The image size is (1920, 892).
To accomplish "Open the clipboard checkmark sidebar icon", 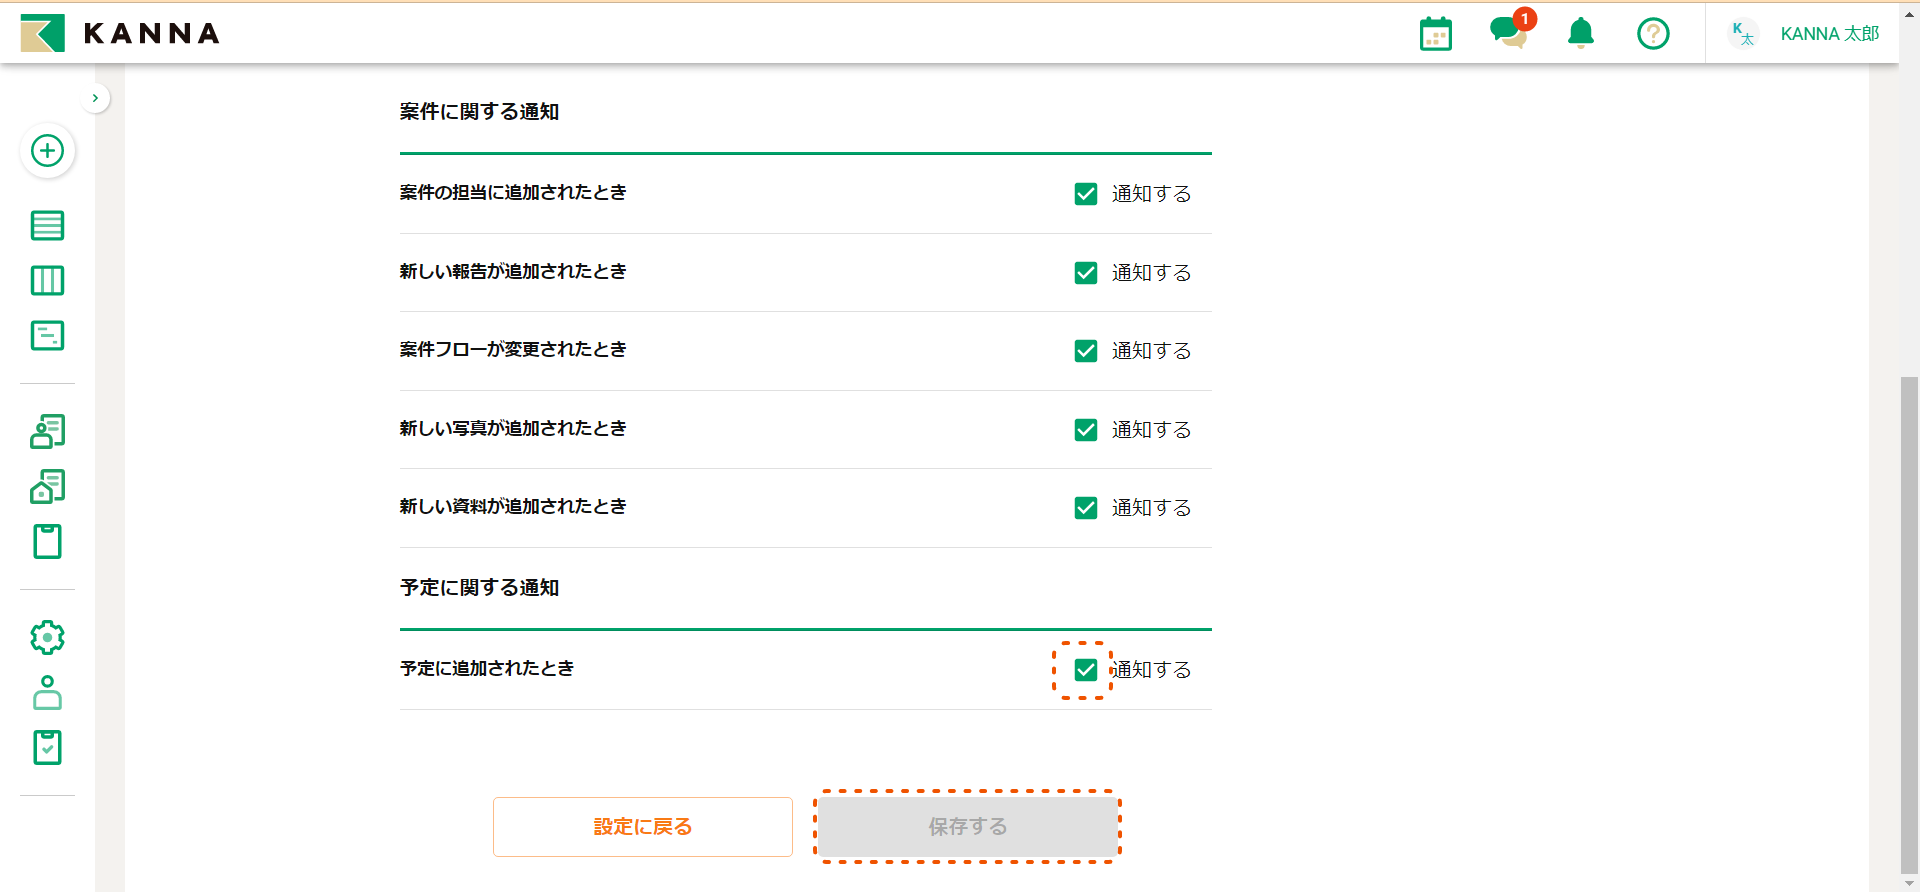I will coord(47,747).
